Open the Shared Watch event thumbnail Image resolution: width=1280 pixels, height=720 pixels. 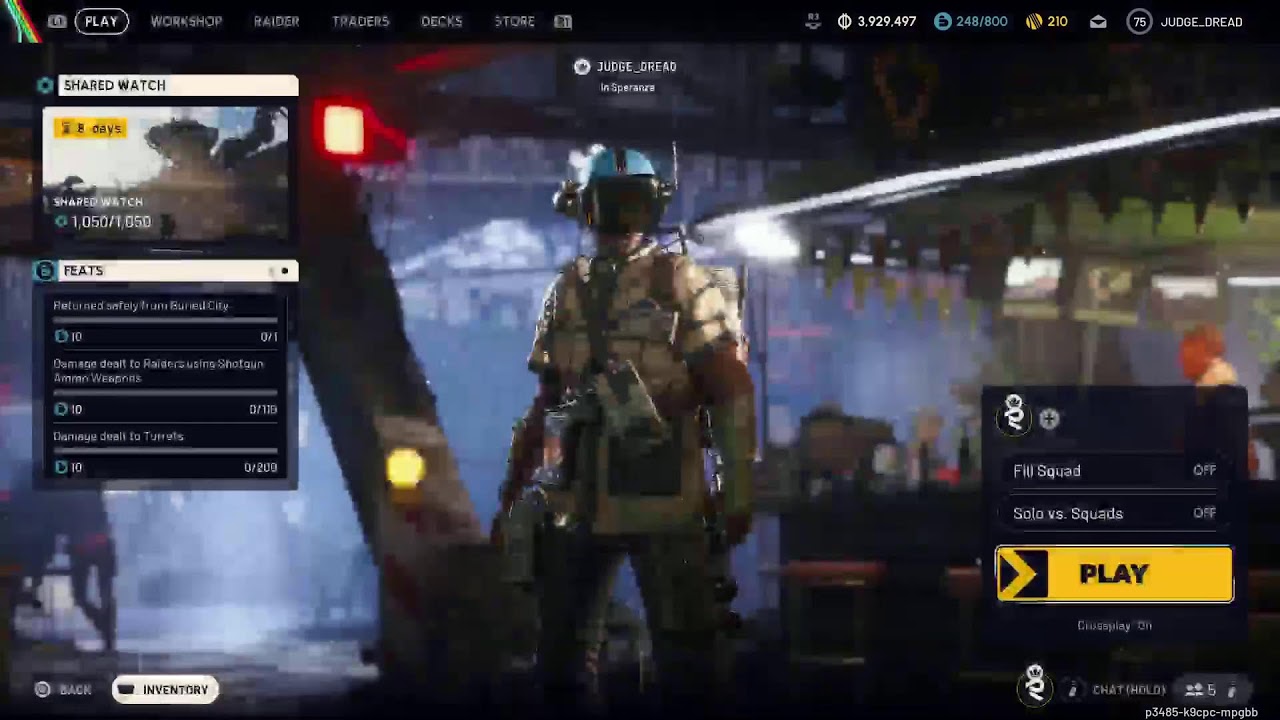click(165, 173)
